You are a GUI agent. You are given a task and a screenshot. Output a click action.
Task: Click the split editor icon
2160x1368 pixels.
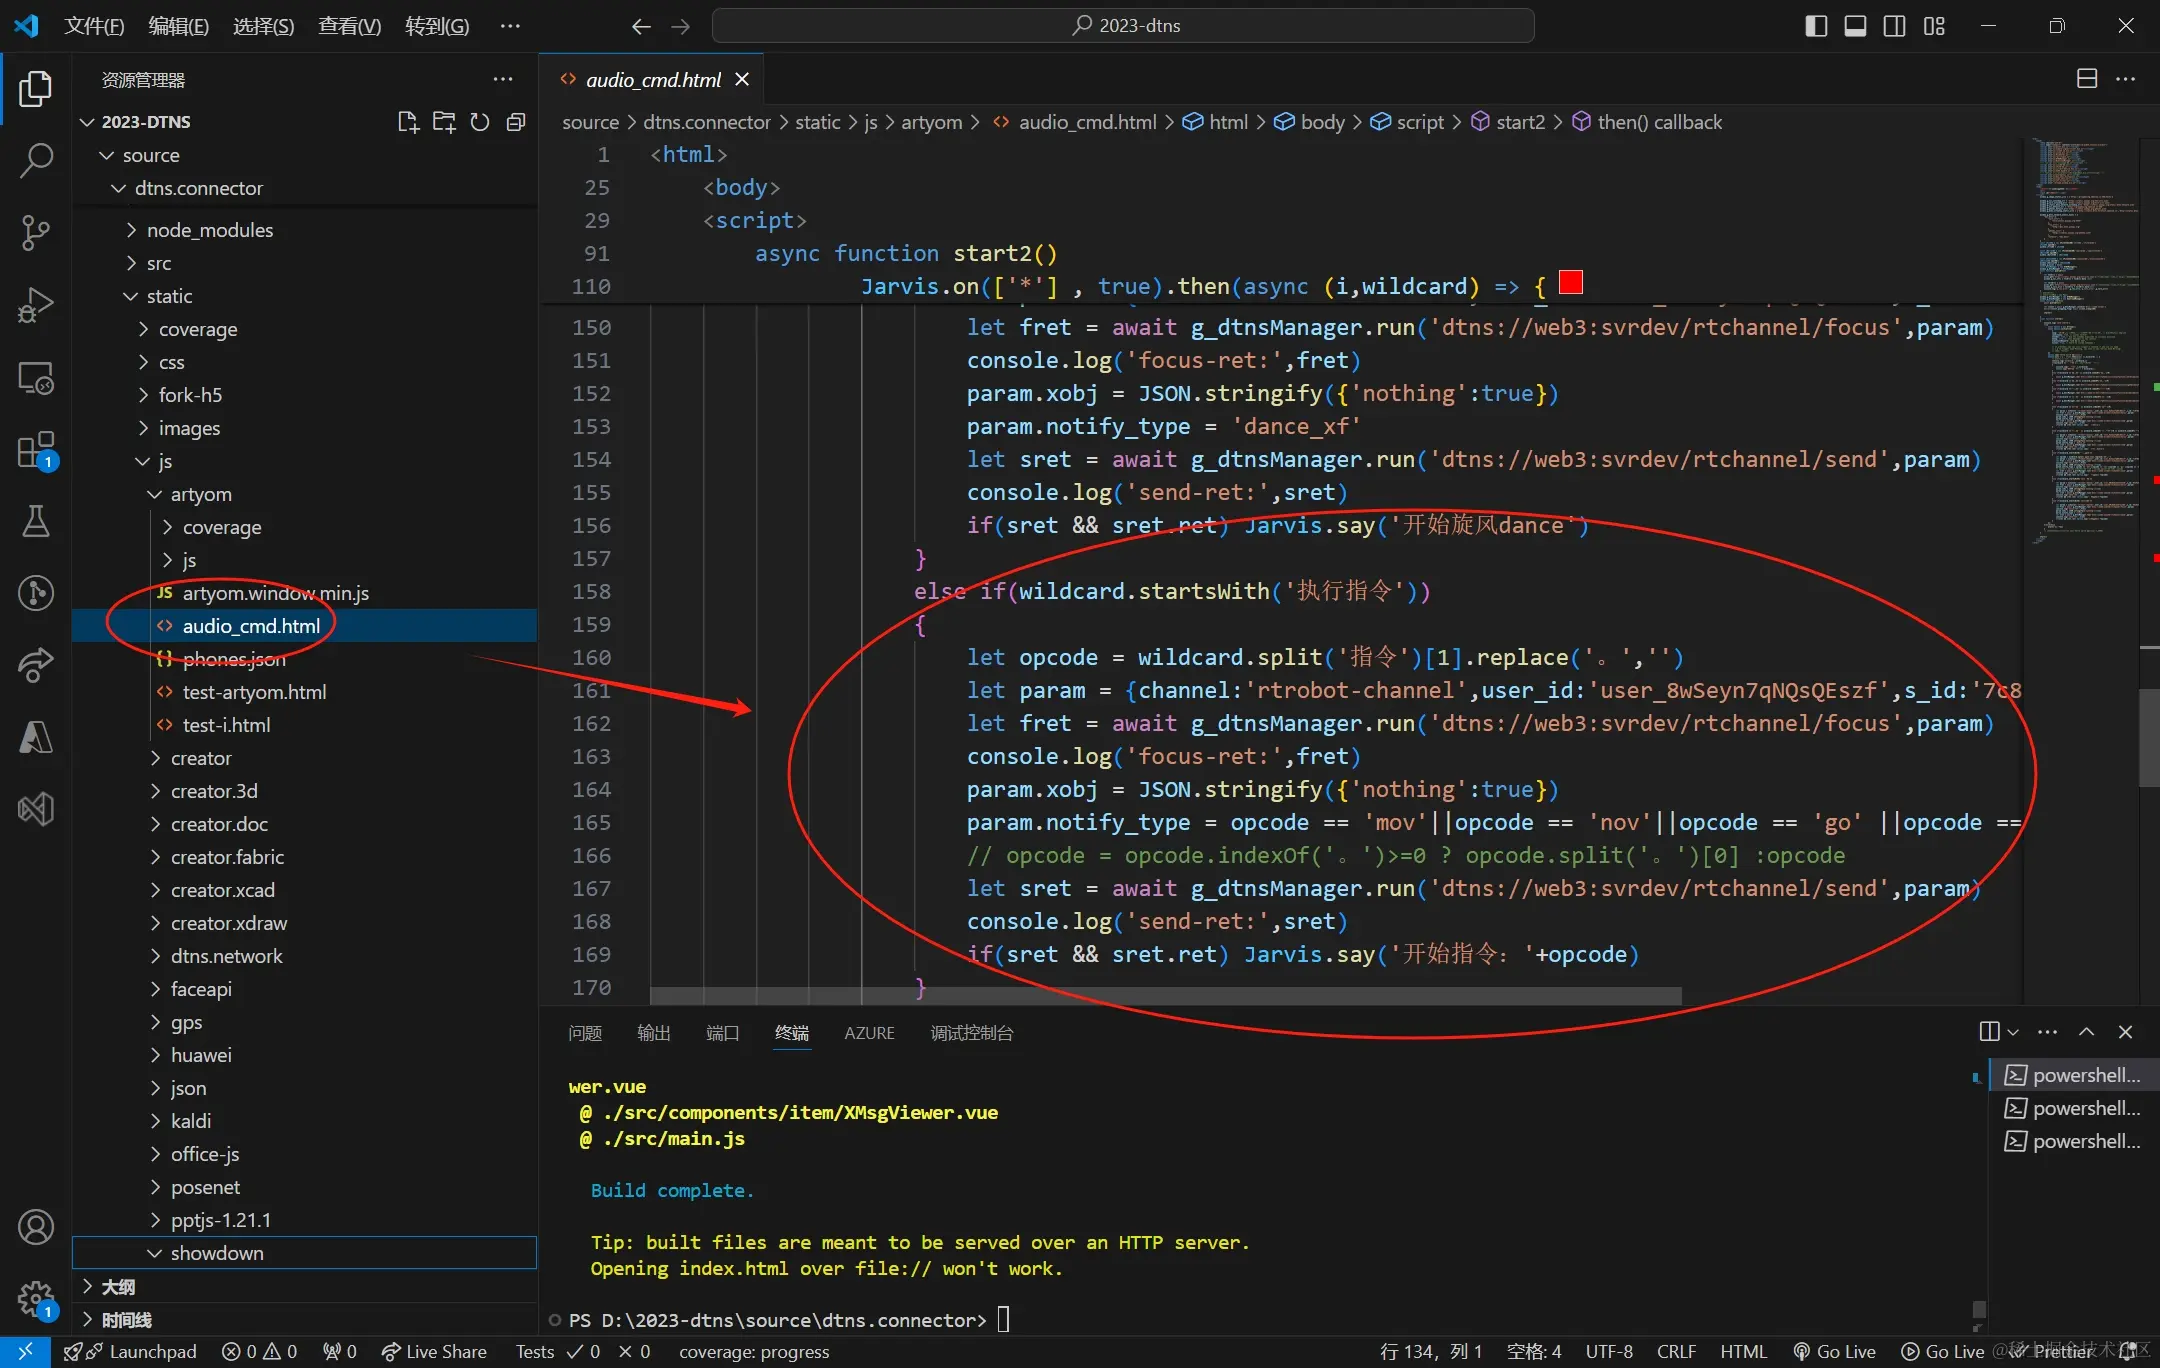point(2086,79)
